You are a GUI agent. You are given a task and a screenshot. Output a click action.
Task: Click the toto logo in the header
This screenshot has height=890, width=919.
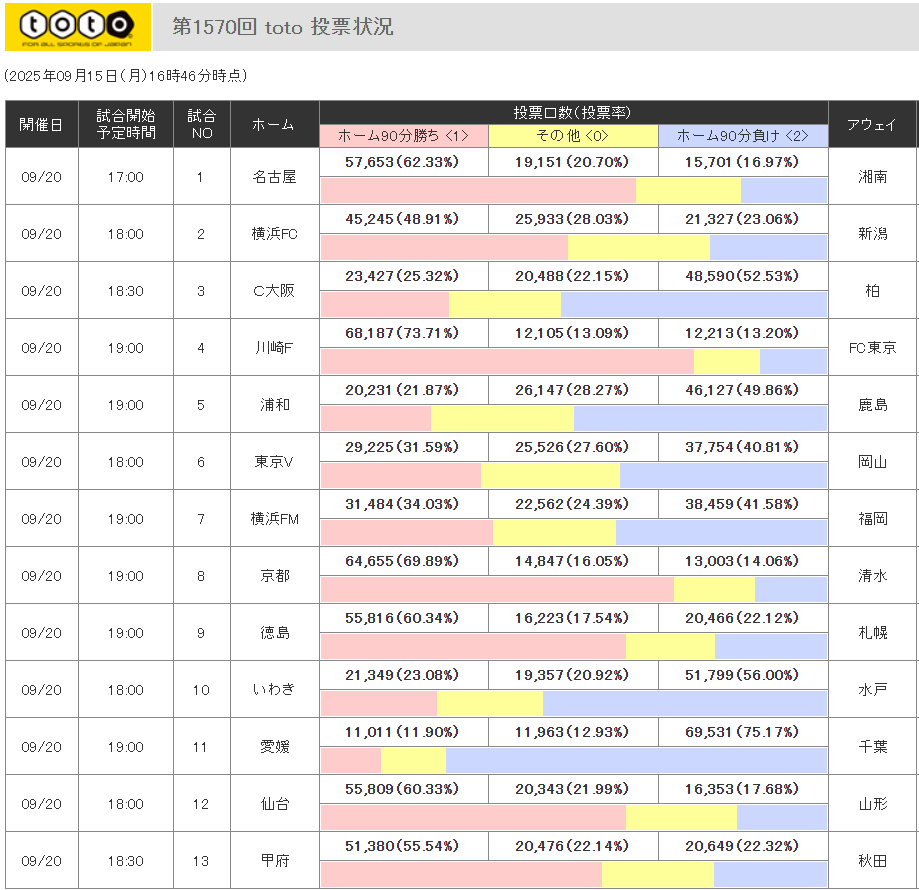coord(77,27)
